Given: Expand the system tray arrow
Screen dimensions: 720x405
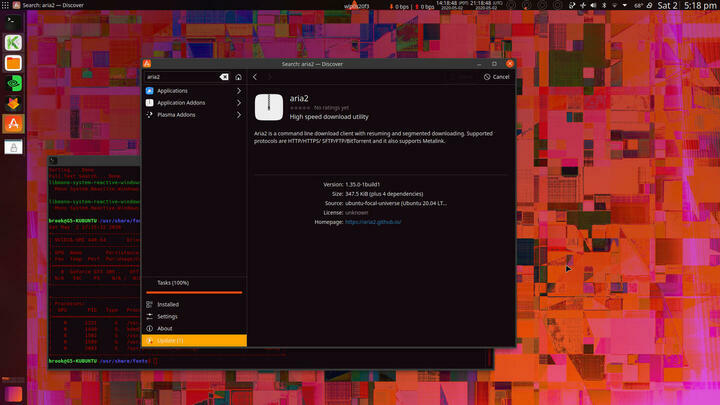Looking at the screenshot, I should 625,6.
